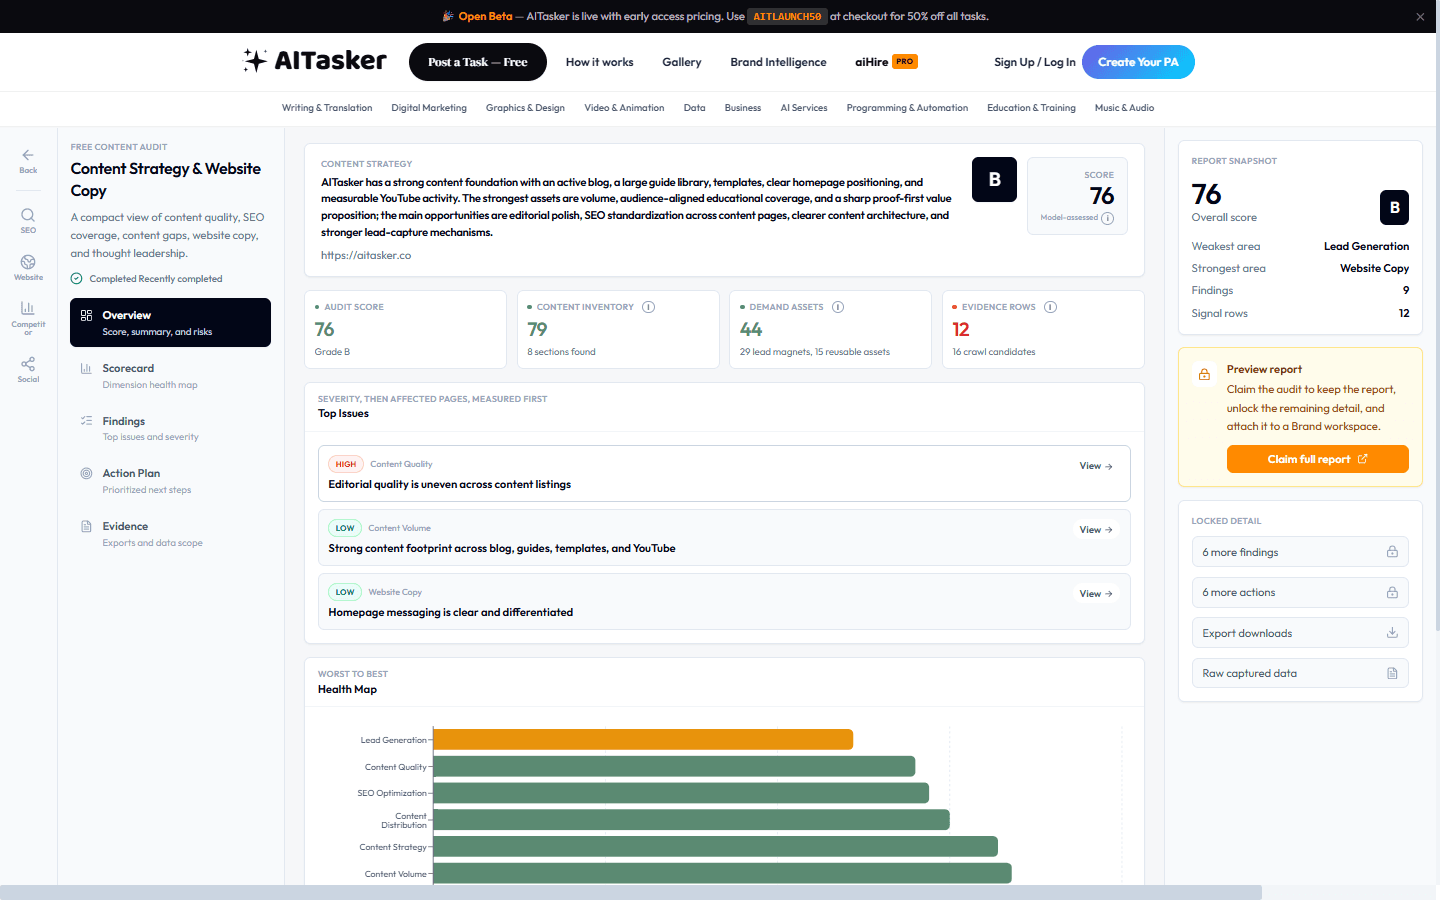Image resolution: width=1440 pixels, height=900 pixels.
Task: Click the grade B badge beside score
Action: [x=994, y=179]
